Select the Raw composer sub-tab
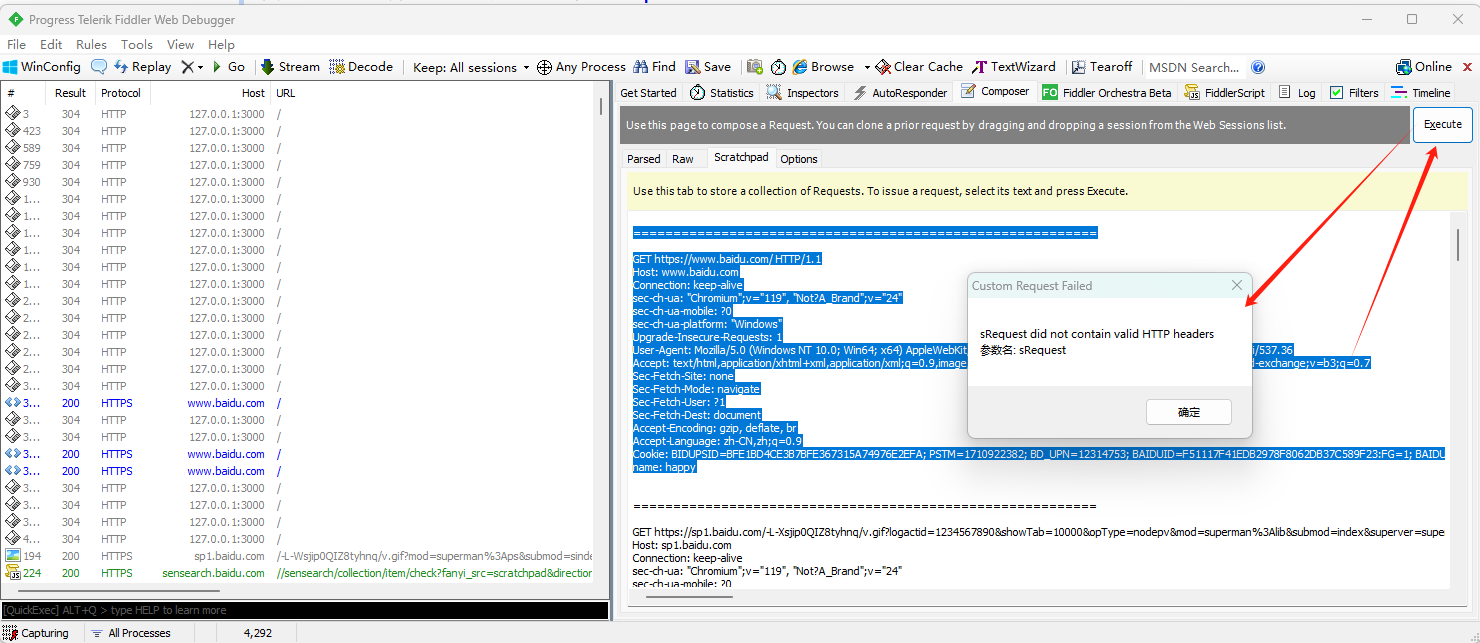 (683, 159)
